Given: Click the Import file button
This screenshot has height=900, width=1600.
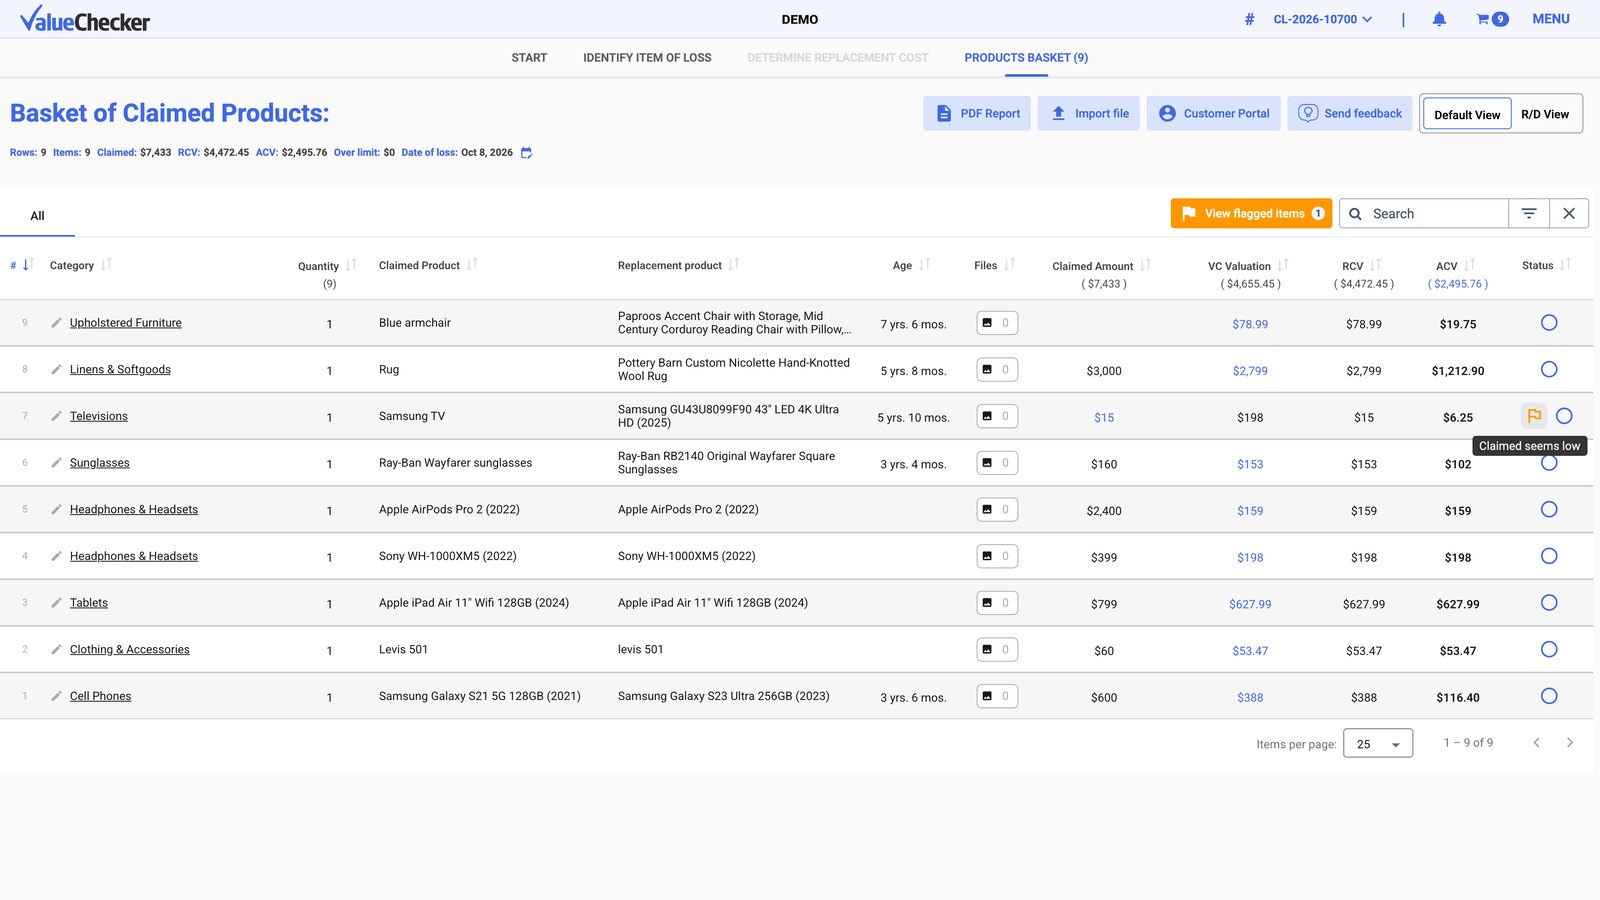Looking at the screenshot, I should tap(1089, 113).
